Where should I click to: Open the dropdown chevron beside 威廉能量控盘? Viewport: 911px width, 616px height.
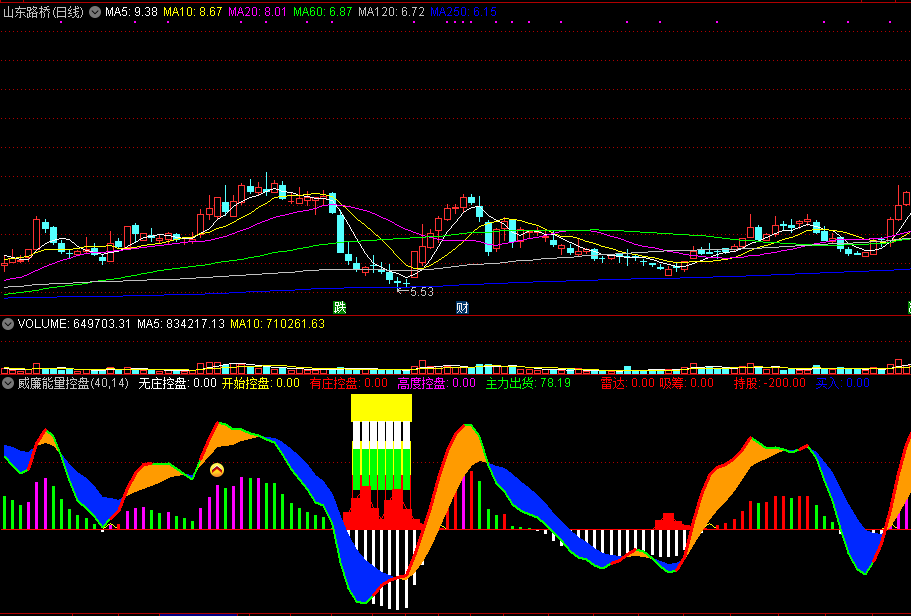[x=8, y=383]
